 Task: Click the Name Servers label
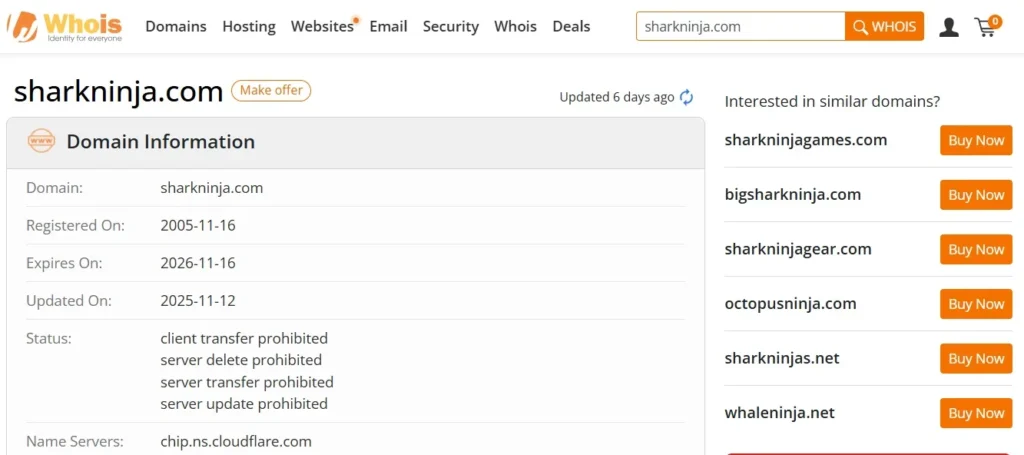tap(74, 442)
